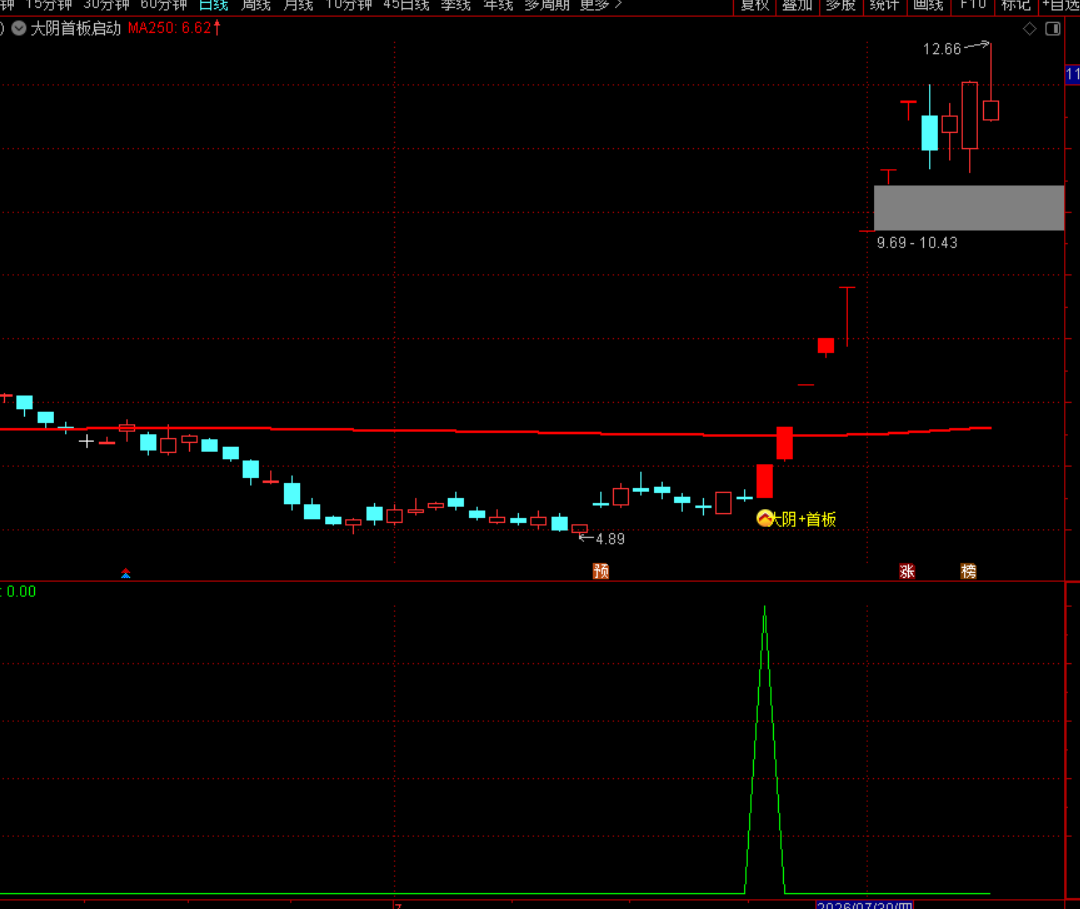Click the 叠加 overlay button
1080x909 pixels.
click(798, 6)
